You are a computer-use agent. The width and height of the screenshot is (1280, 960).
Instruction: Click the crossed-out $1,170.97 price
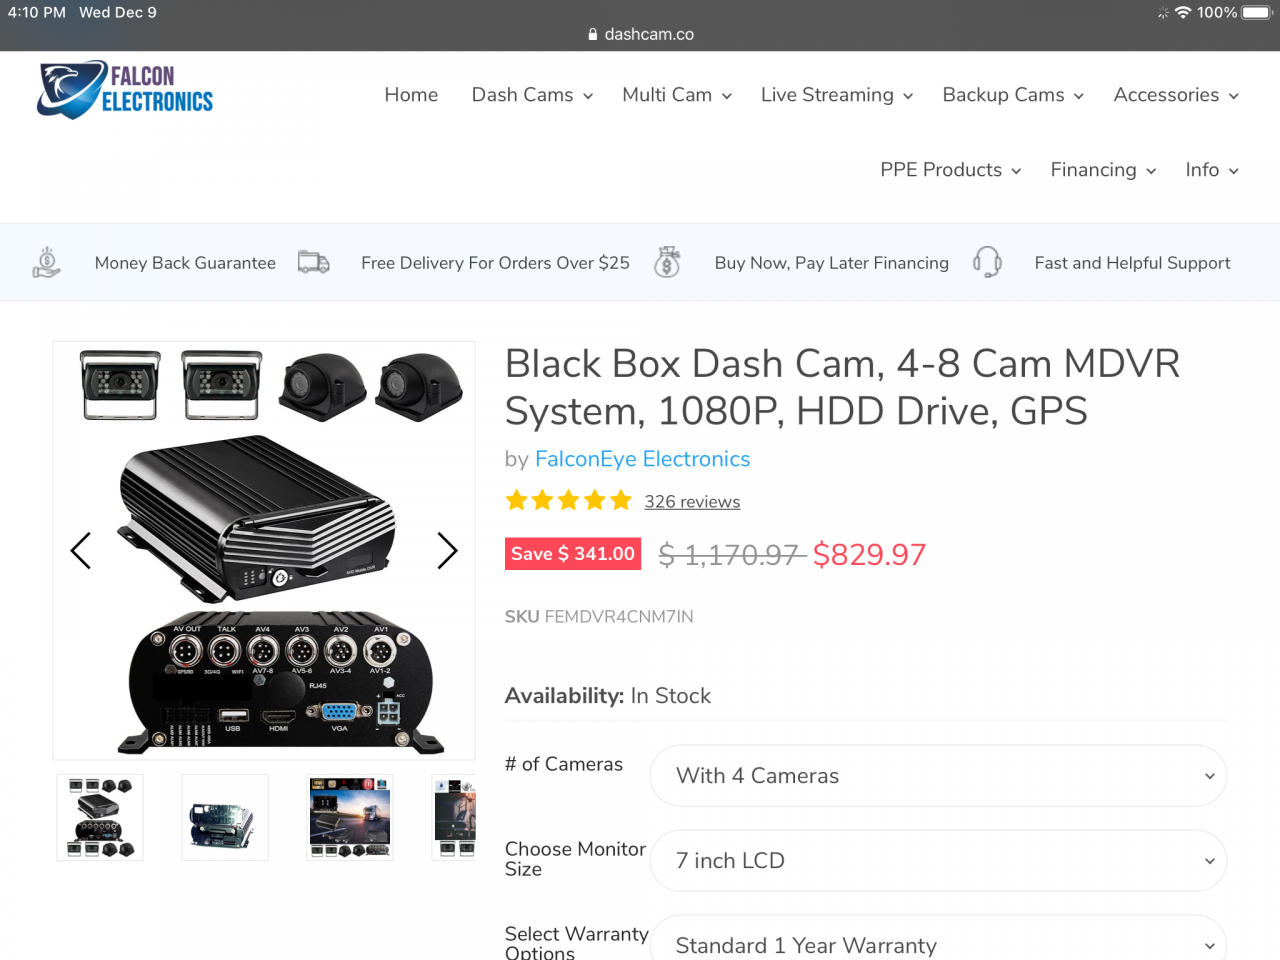(x=732, y=554)
